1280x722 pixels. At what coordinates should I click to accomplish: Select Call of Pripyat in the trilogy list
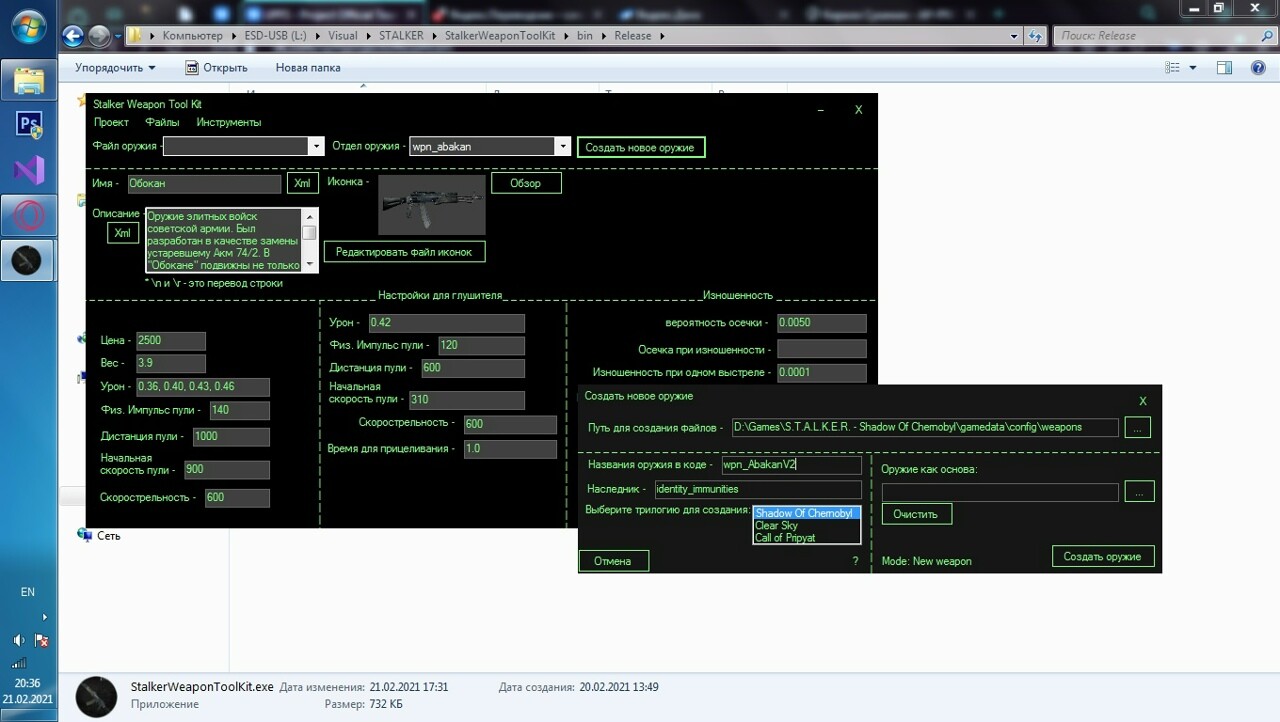point(806,538)
